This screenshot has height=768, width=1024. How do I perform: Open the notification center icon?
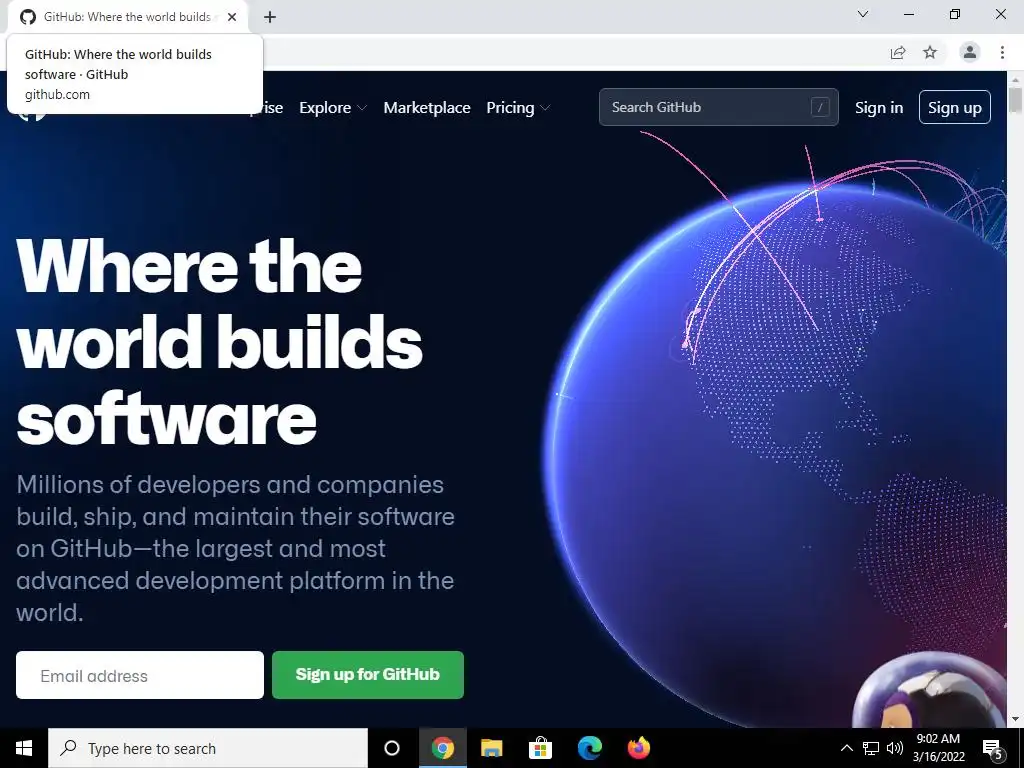(x=993, y=748)
